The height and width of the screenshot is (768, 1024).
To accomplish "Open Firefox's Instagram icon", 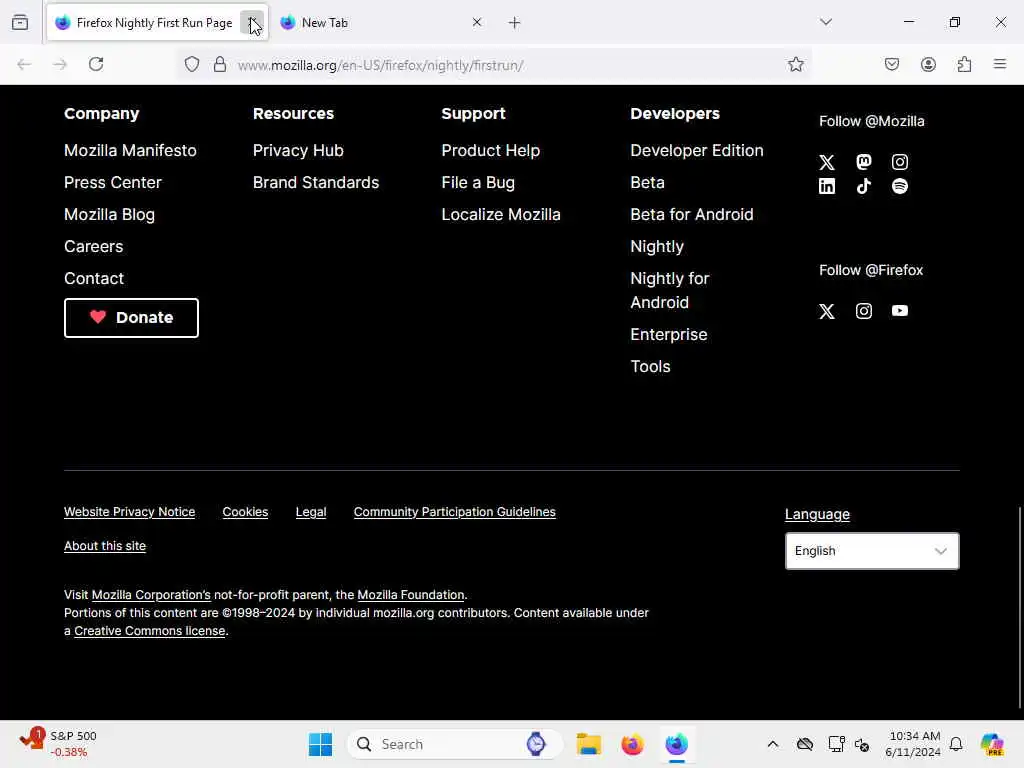I will pos(863,311).
